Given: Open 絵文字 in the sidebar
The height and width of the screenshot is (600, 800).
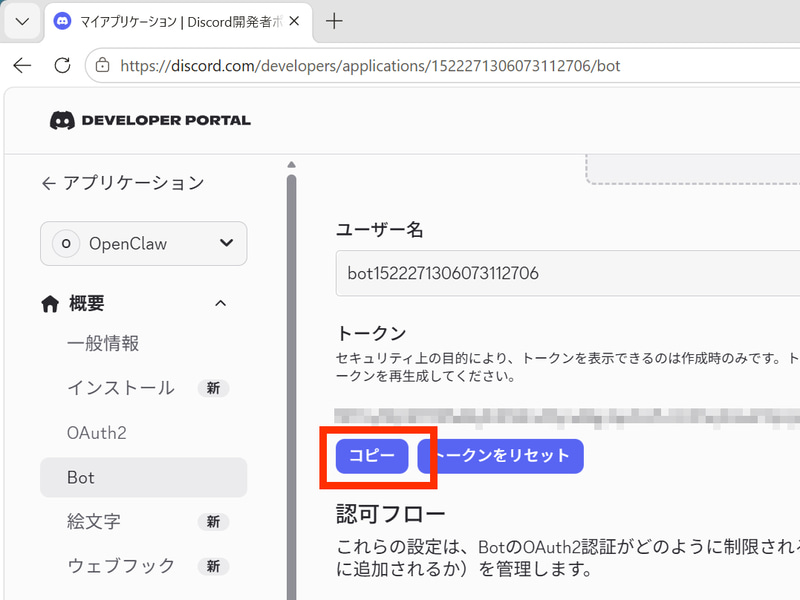Looking at the screenshot, I should [x=94, y=522].
